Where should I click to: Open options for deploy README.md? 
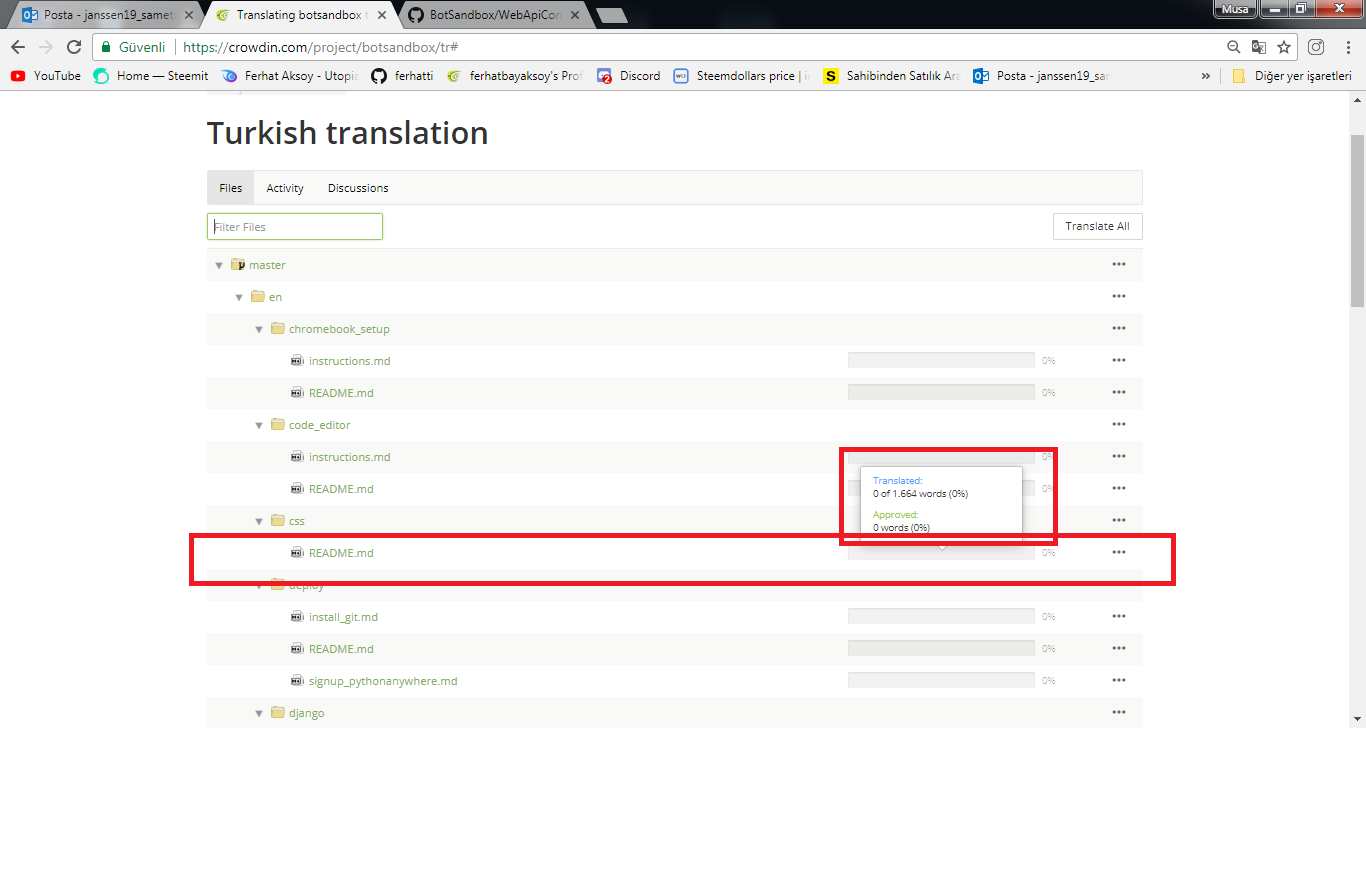click(x=1119, y=648)
